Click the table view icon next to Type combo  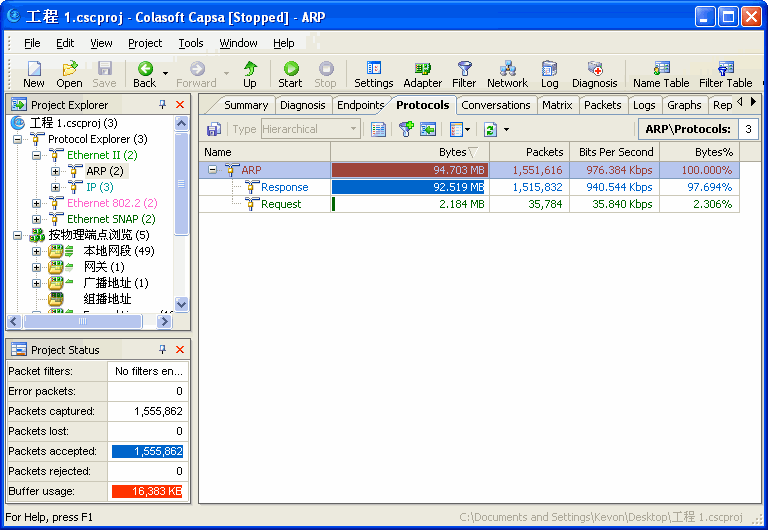pos(378,129)
